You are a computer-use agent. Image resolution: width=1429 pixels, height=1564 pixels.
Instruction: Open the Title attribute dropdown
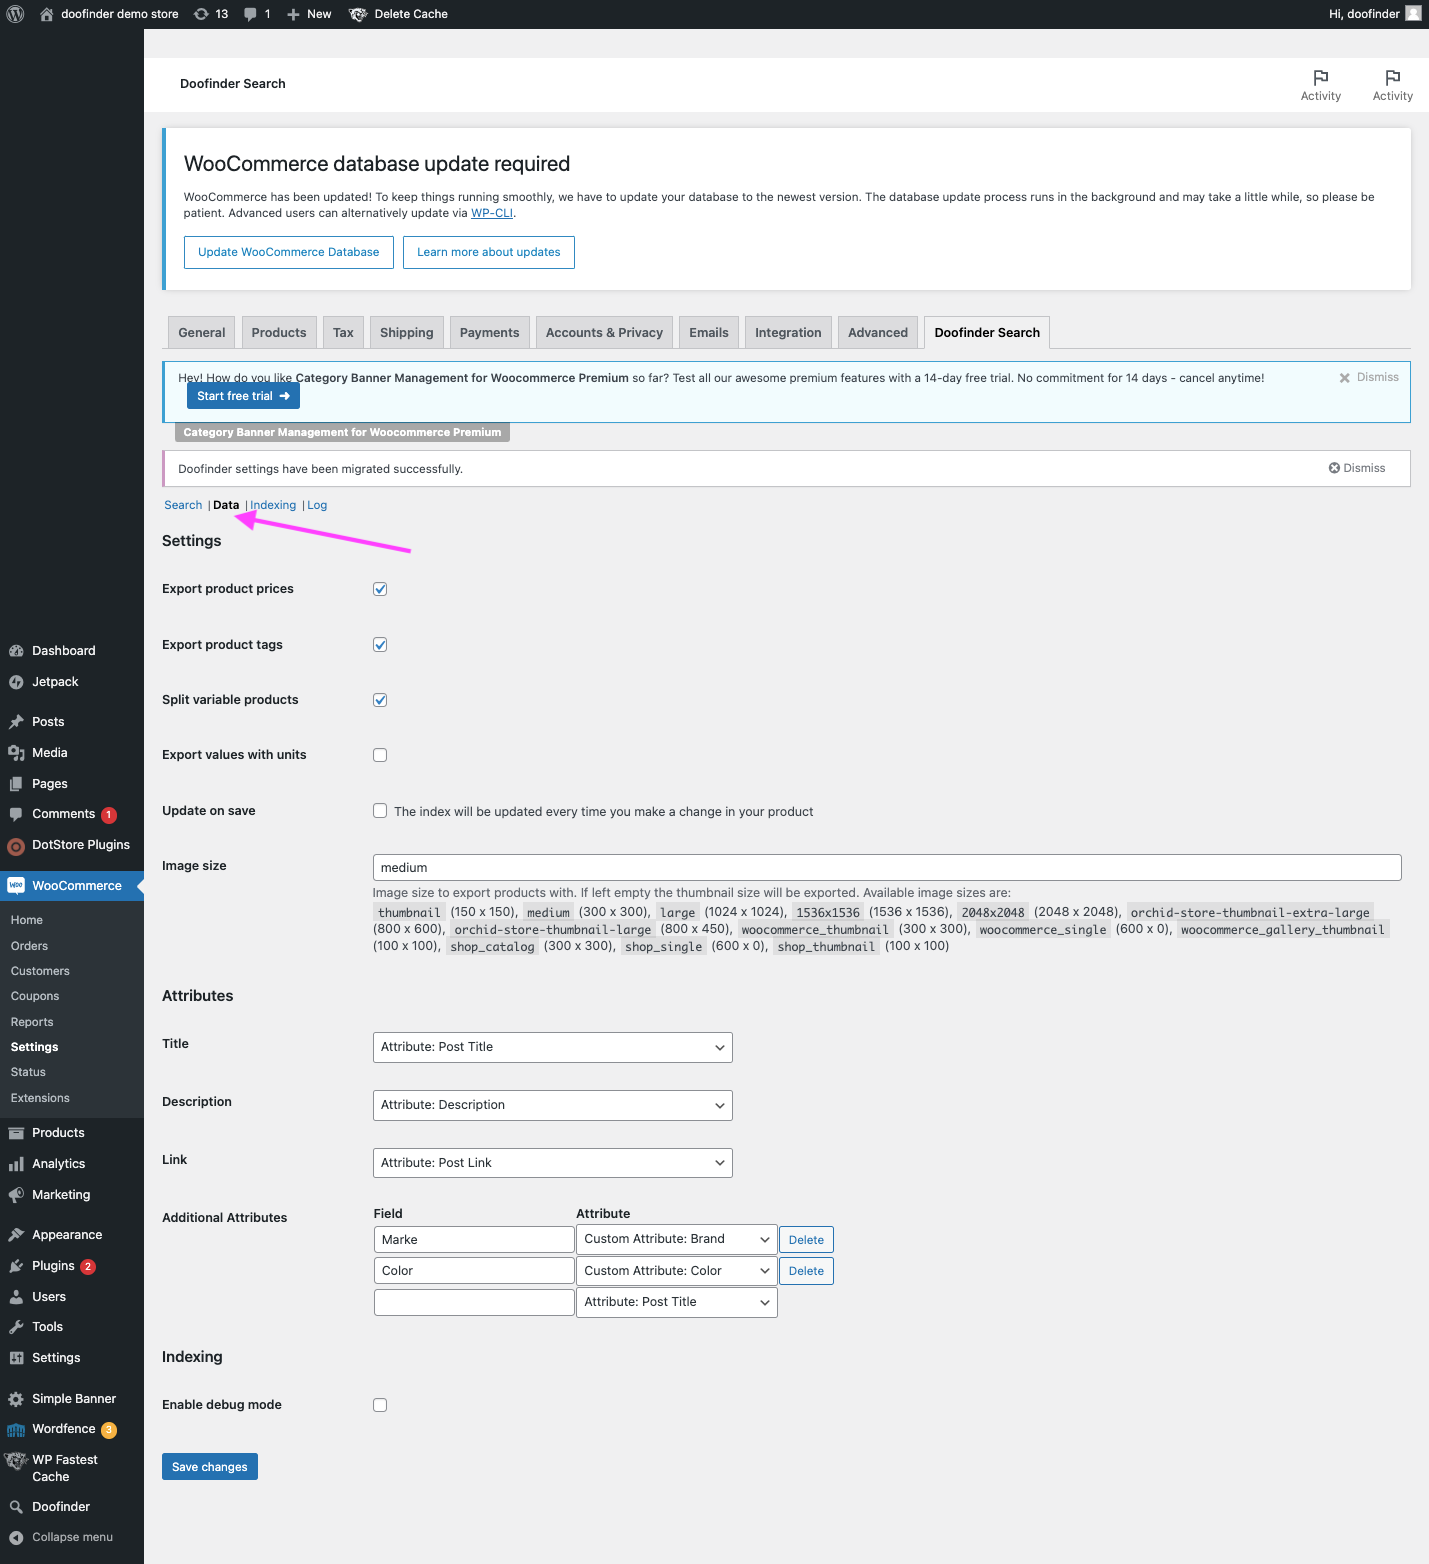pos(552,1047)
